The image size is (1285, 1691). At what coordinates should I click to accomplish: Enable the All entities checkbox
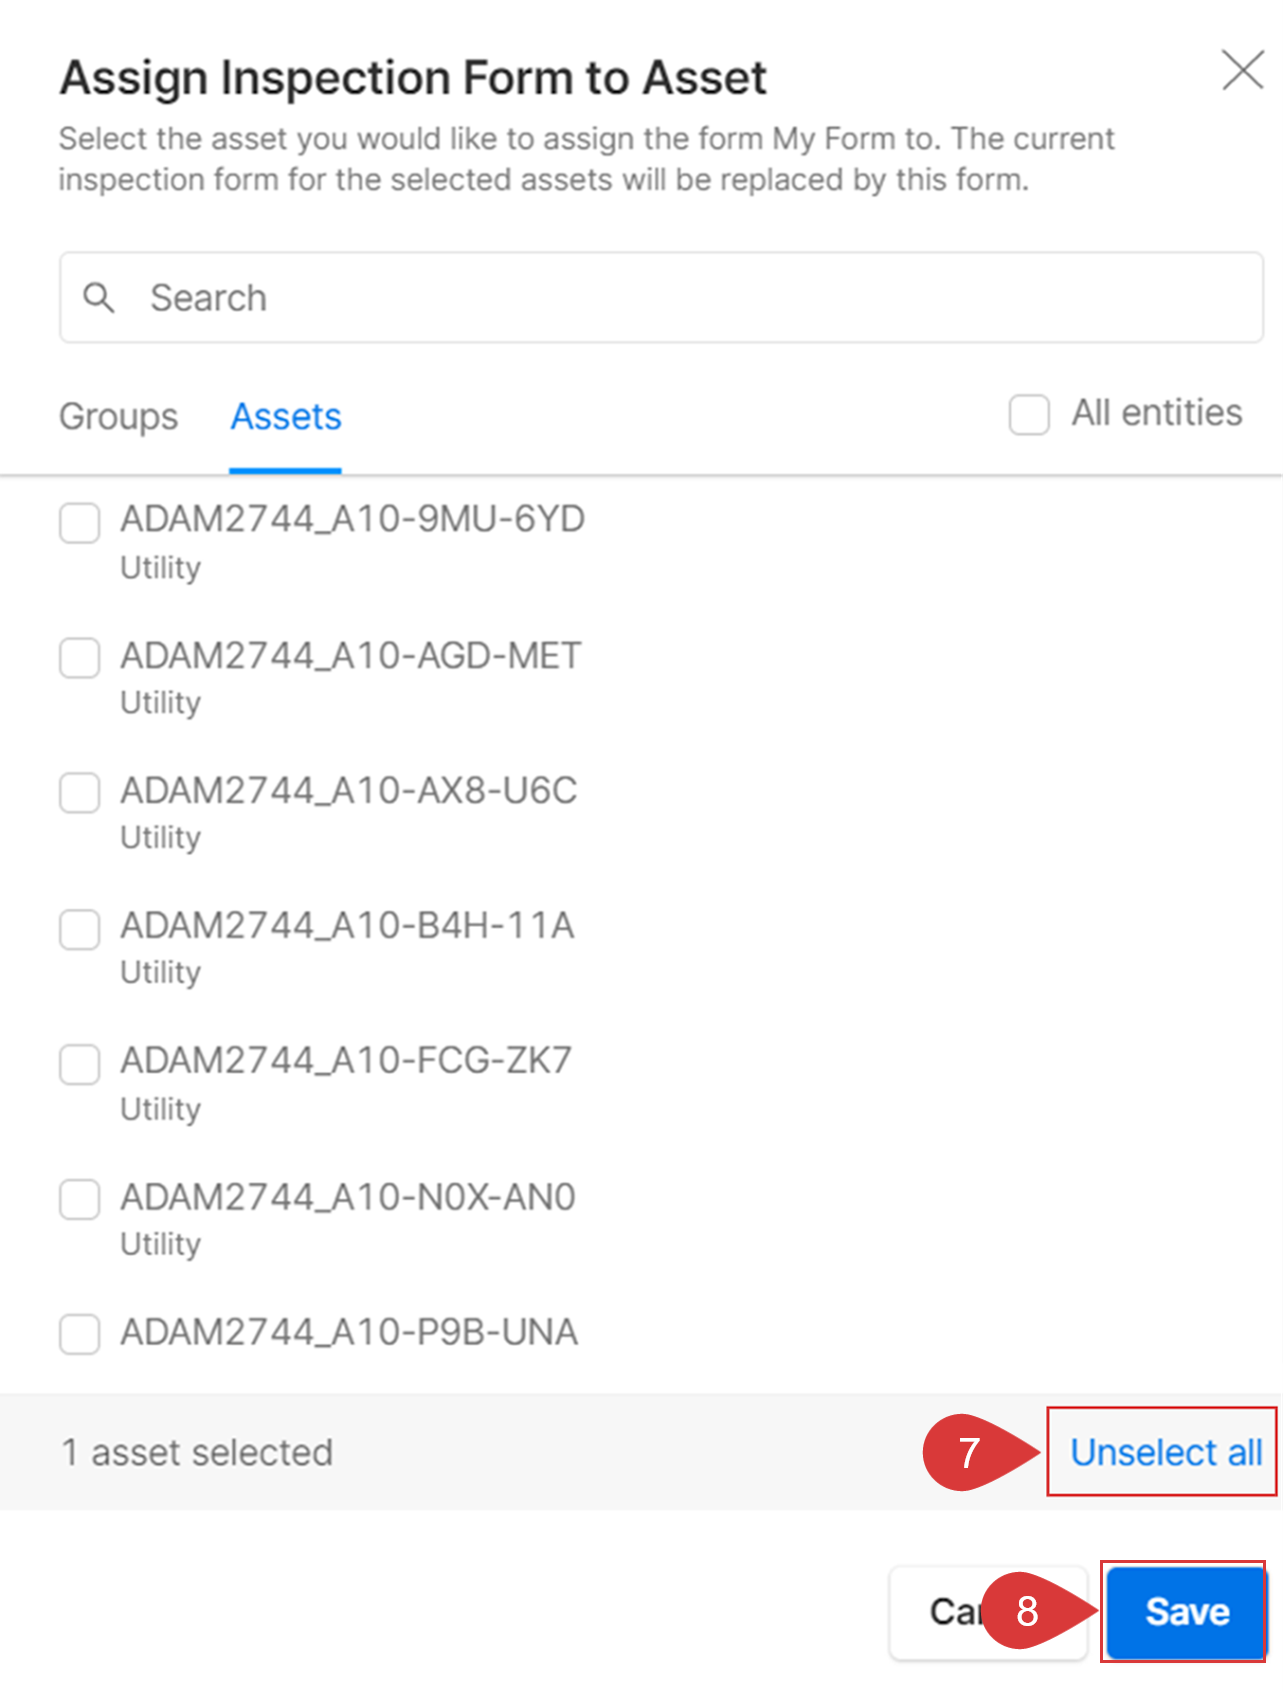tap(1029, 414)
